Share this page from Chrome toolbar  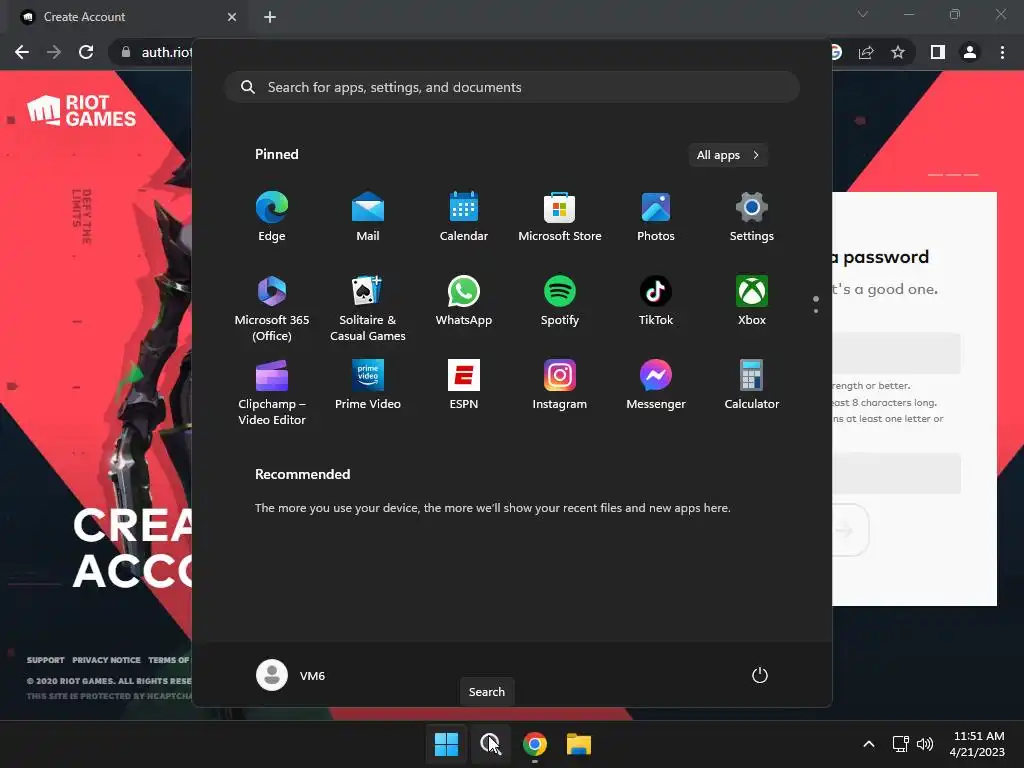pyautogui.click(x=866, y=52)
